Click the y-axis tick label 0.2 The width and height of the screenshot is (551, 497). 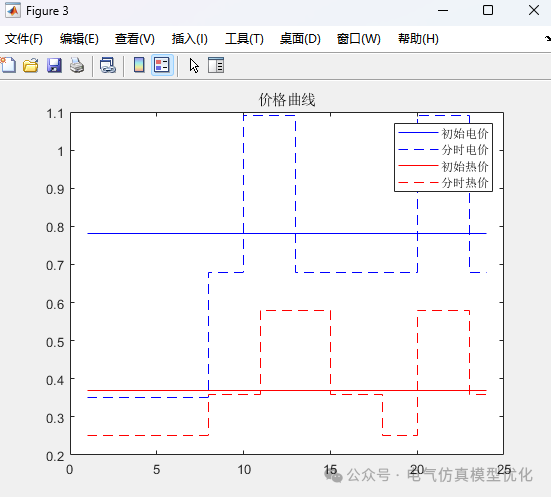coord(55,456)
